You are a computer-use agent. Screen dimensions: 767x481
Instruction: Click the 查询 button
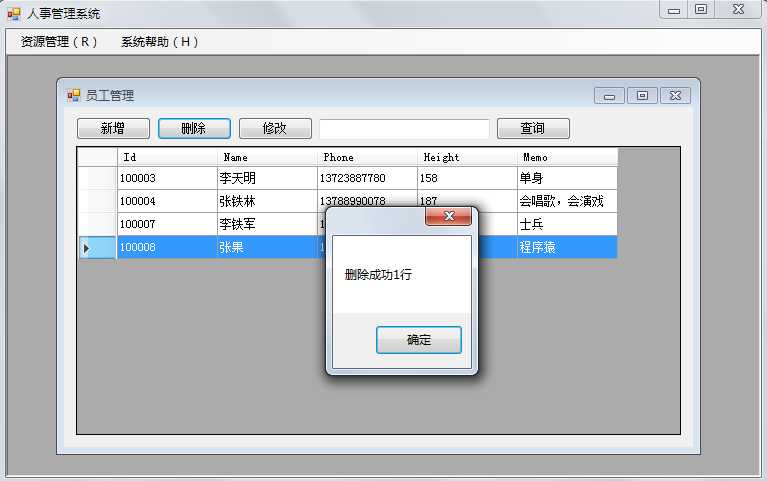[533, 128]
